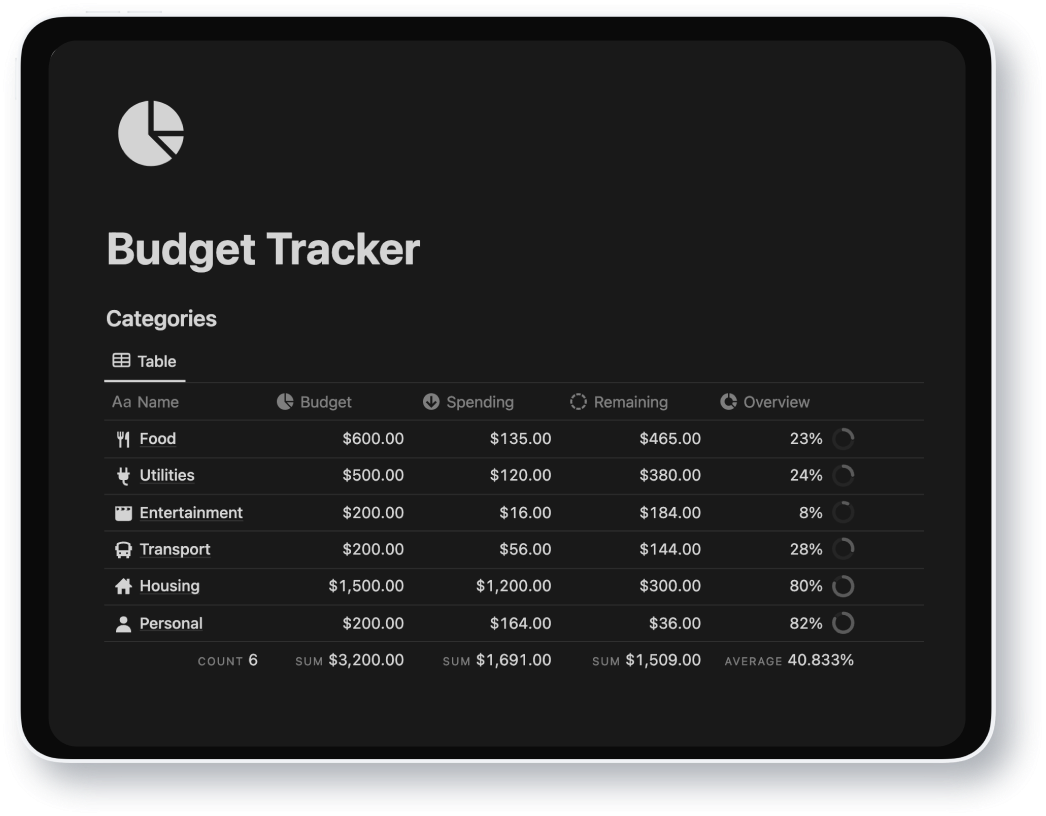Click the Utilities remaining cell $380.00

[670, 476]
